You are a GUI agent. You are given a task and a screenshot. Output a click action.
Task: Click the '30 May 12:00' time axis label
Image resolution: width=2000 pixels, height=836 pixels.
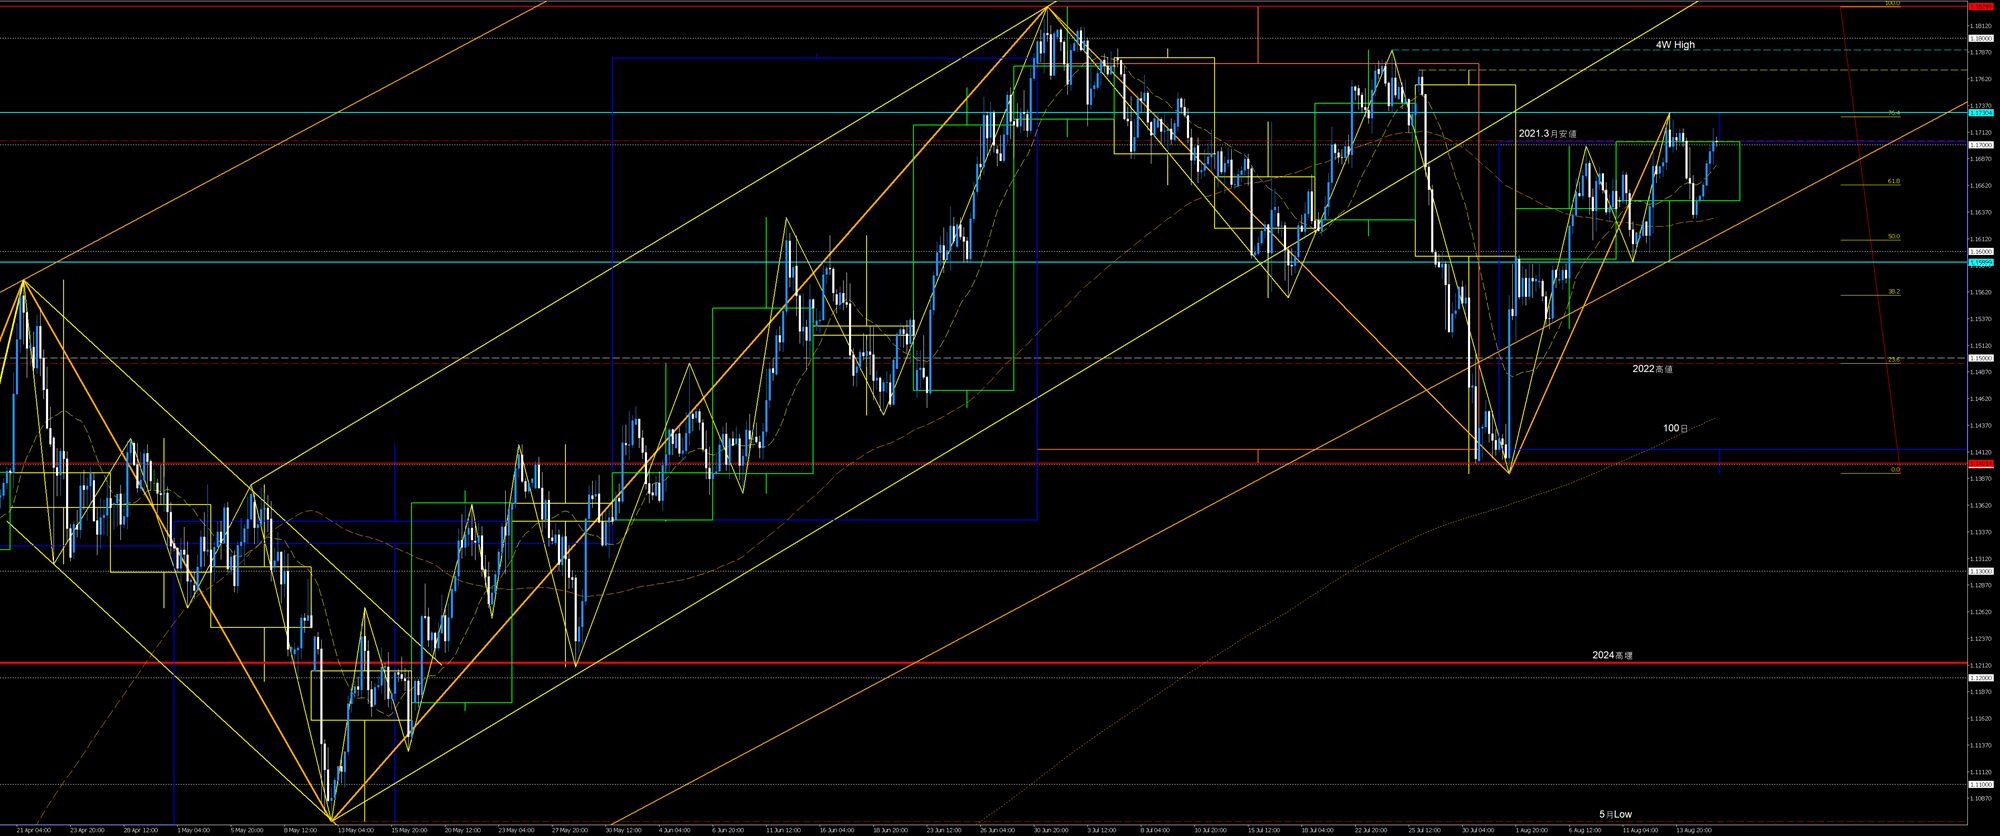(x=625, y=830)
